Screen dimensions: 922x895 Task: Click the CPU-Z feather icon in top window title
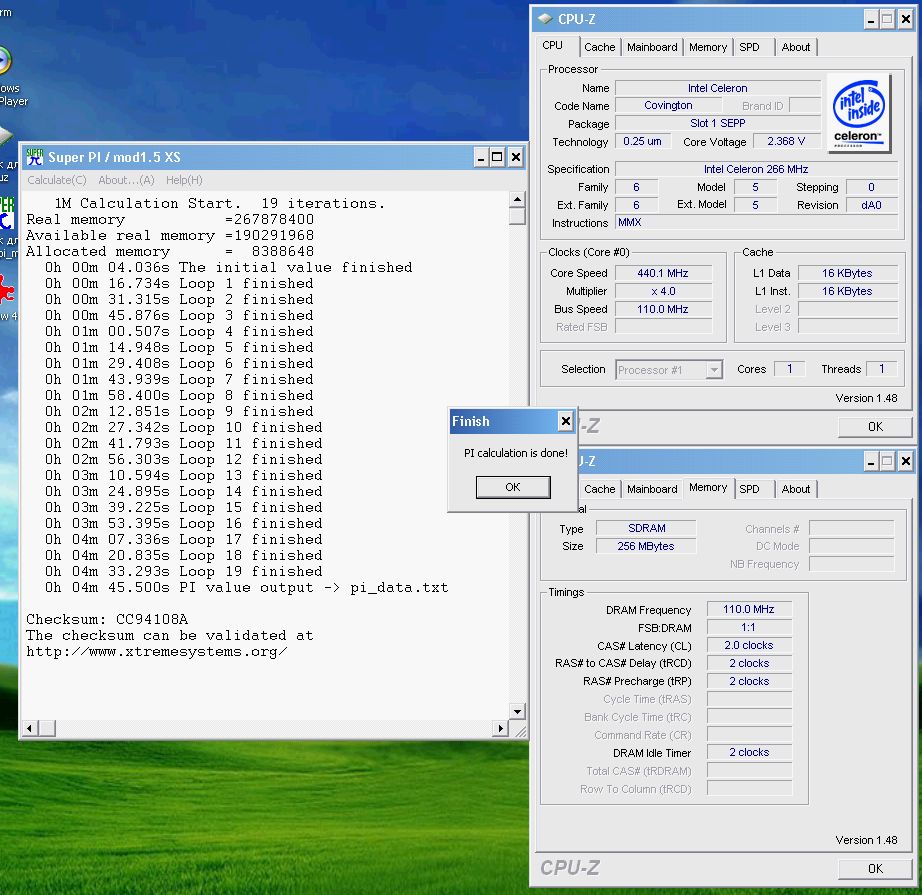[x=545, y=19]
